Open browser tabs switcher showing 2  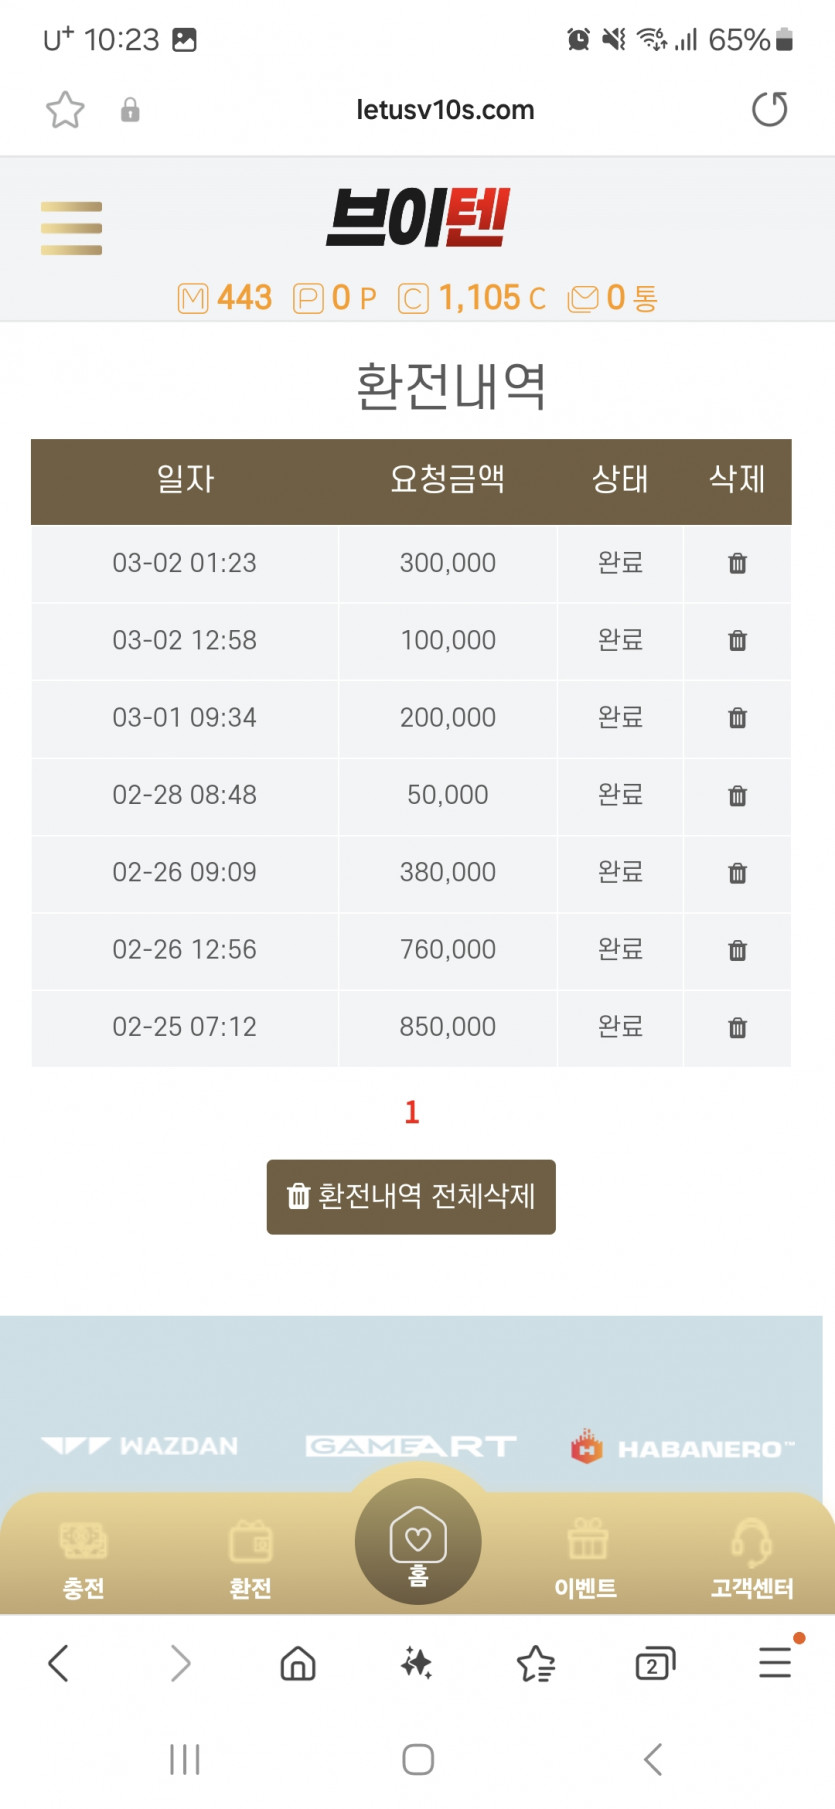pos(655,1663)
